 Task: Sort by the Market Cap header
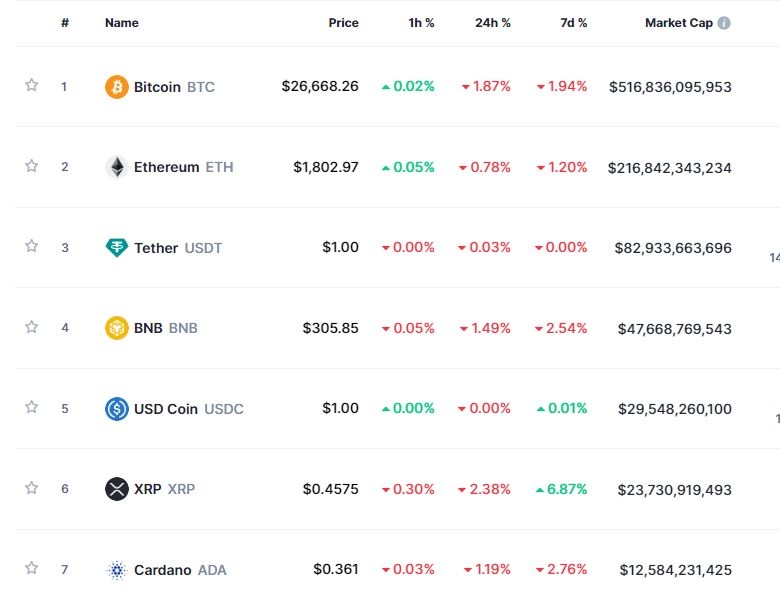pos(678,23)
